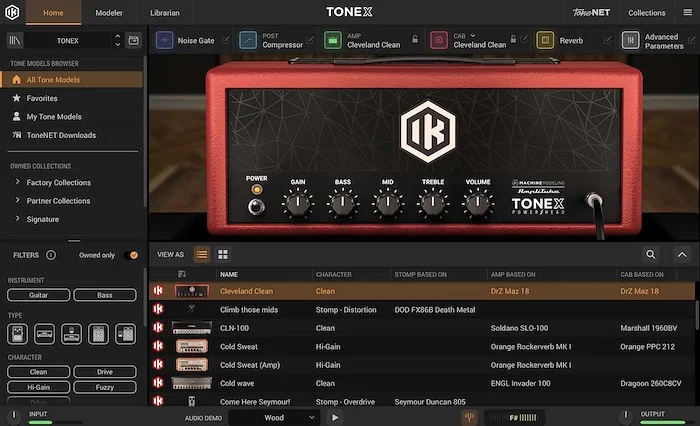Click the filters info icon
The width and height of the screenshot is (700, 426).
pyautogui.click(x=51, y=255)
